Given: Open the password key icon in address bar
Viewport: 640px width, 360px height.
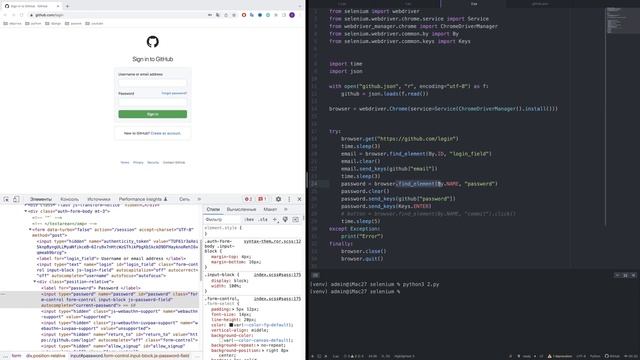Looking at the screenshot, I should [x=210, y=15].
